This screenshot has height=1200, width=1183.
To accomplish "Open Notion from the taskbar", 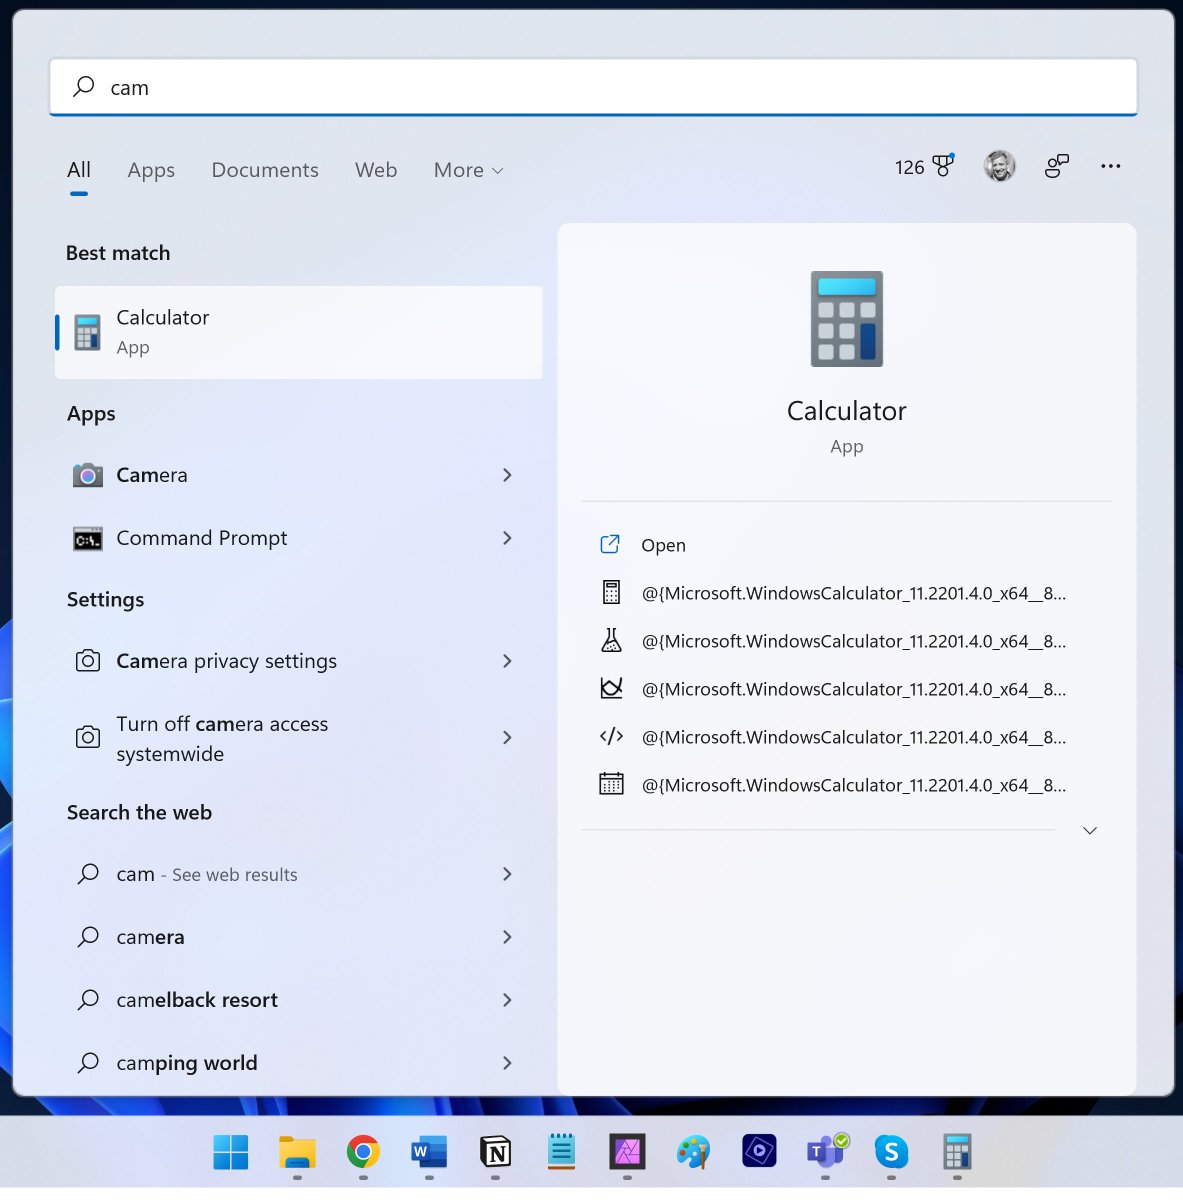I will 495,1152.
